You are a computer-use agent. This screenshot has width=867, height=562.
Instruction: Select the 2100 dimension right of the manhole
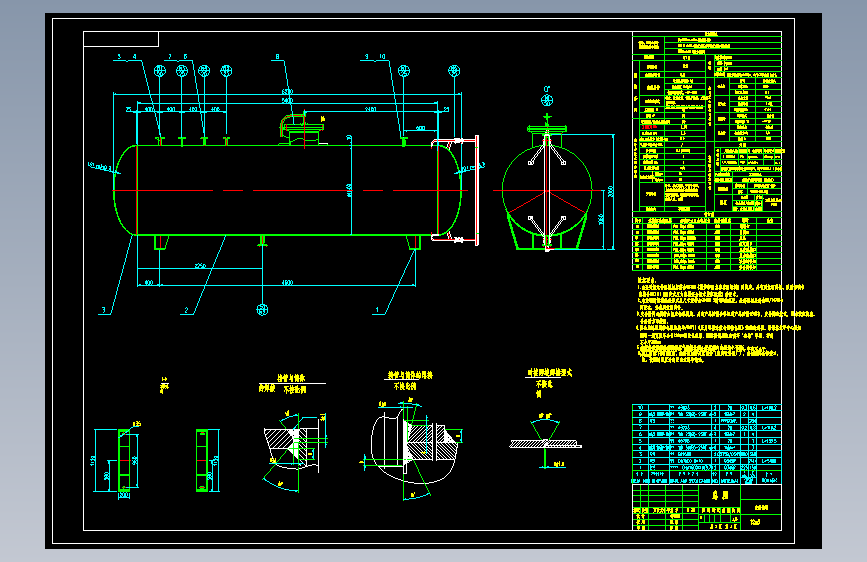pos(370,109)
